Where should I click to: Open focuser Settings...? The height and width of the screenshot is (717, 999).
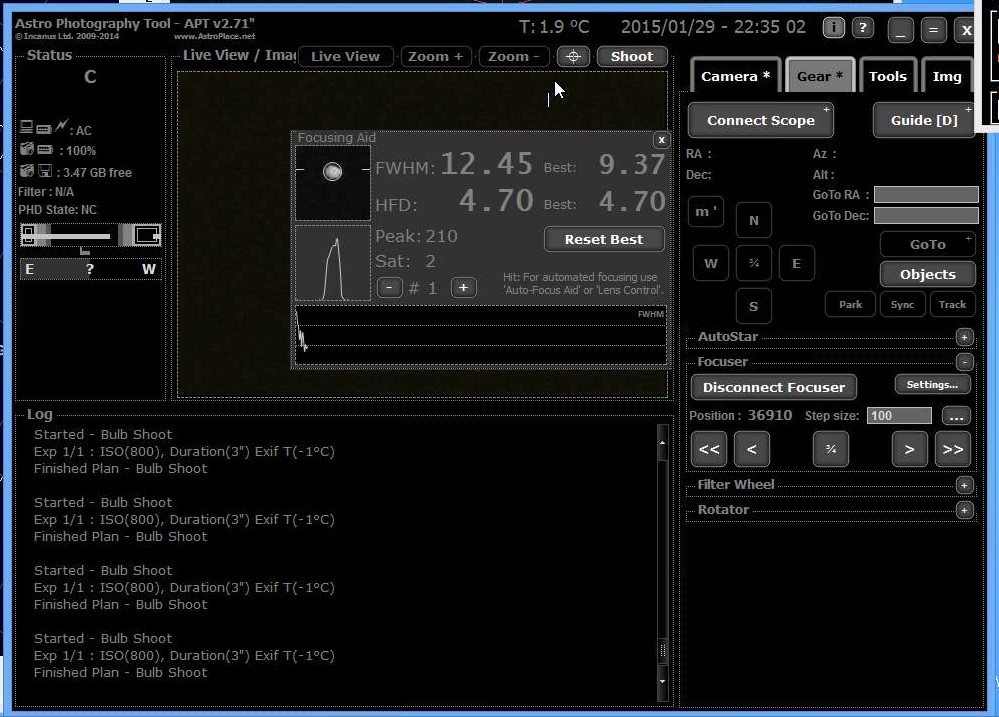[x=932, y=385]
